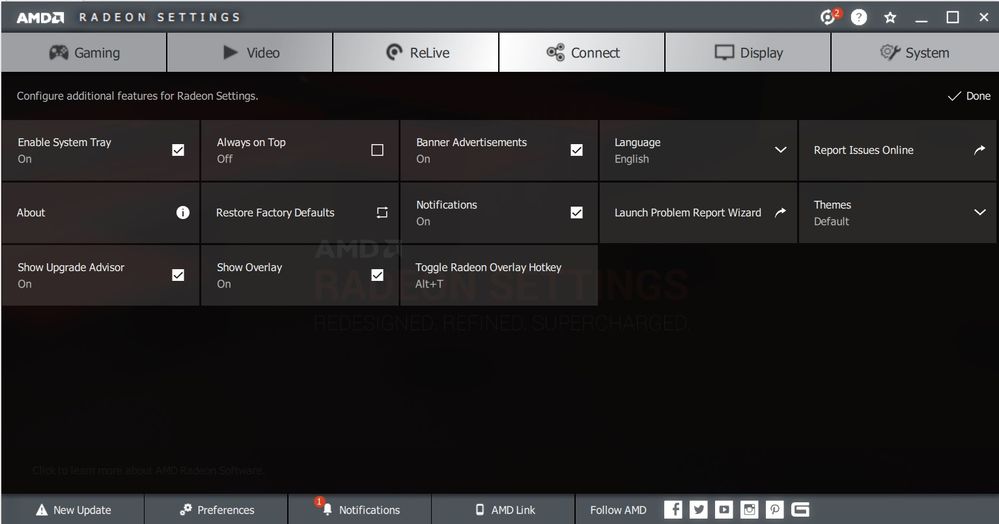Viewport: 999px width, 524px height.
Task: Open New Update in bottom bar
Action: [73, 509]
